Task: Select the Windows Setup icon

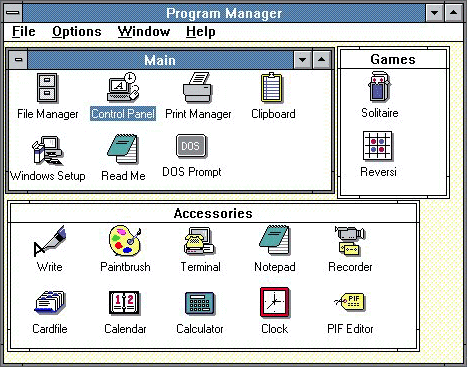Action: (47, 150)
